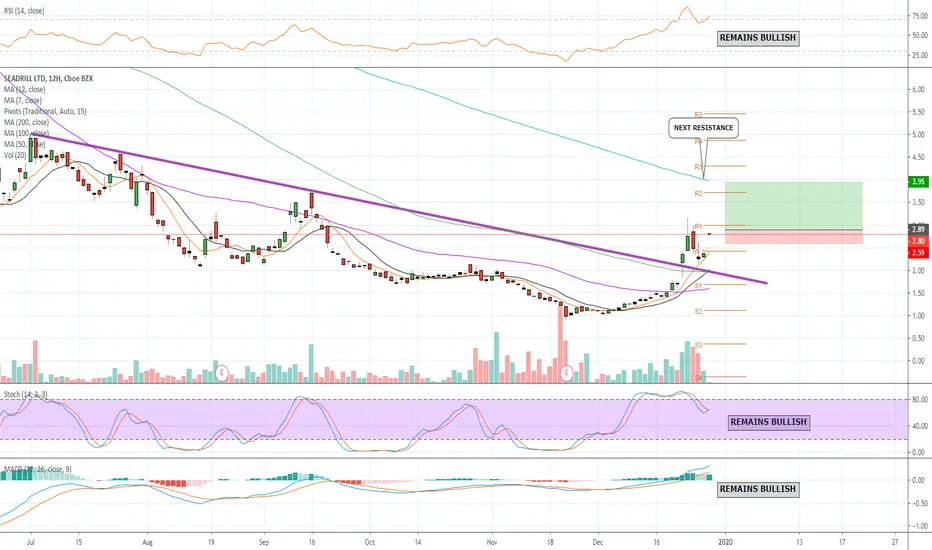Click the -0.50 level on MACD scale
932x550 pixels.
918,503
